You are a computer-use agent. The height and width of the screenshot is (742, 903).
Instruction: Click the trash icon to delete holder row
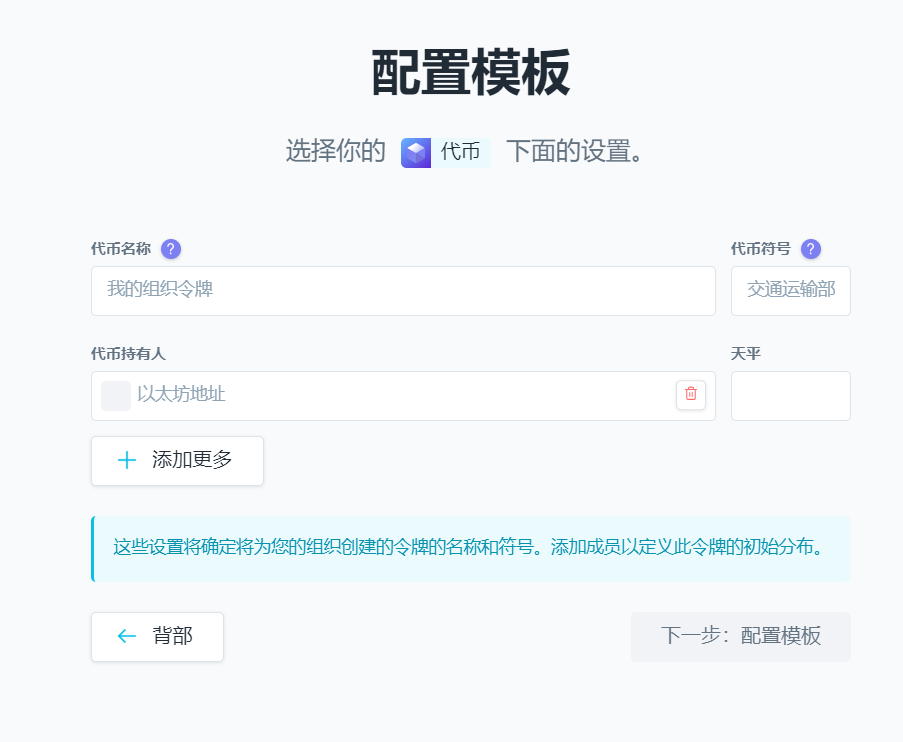point(689,396)
